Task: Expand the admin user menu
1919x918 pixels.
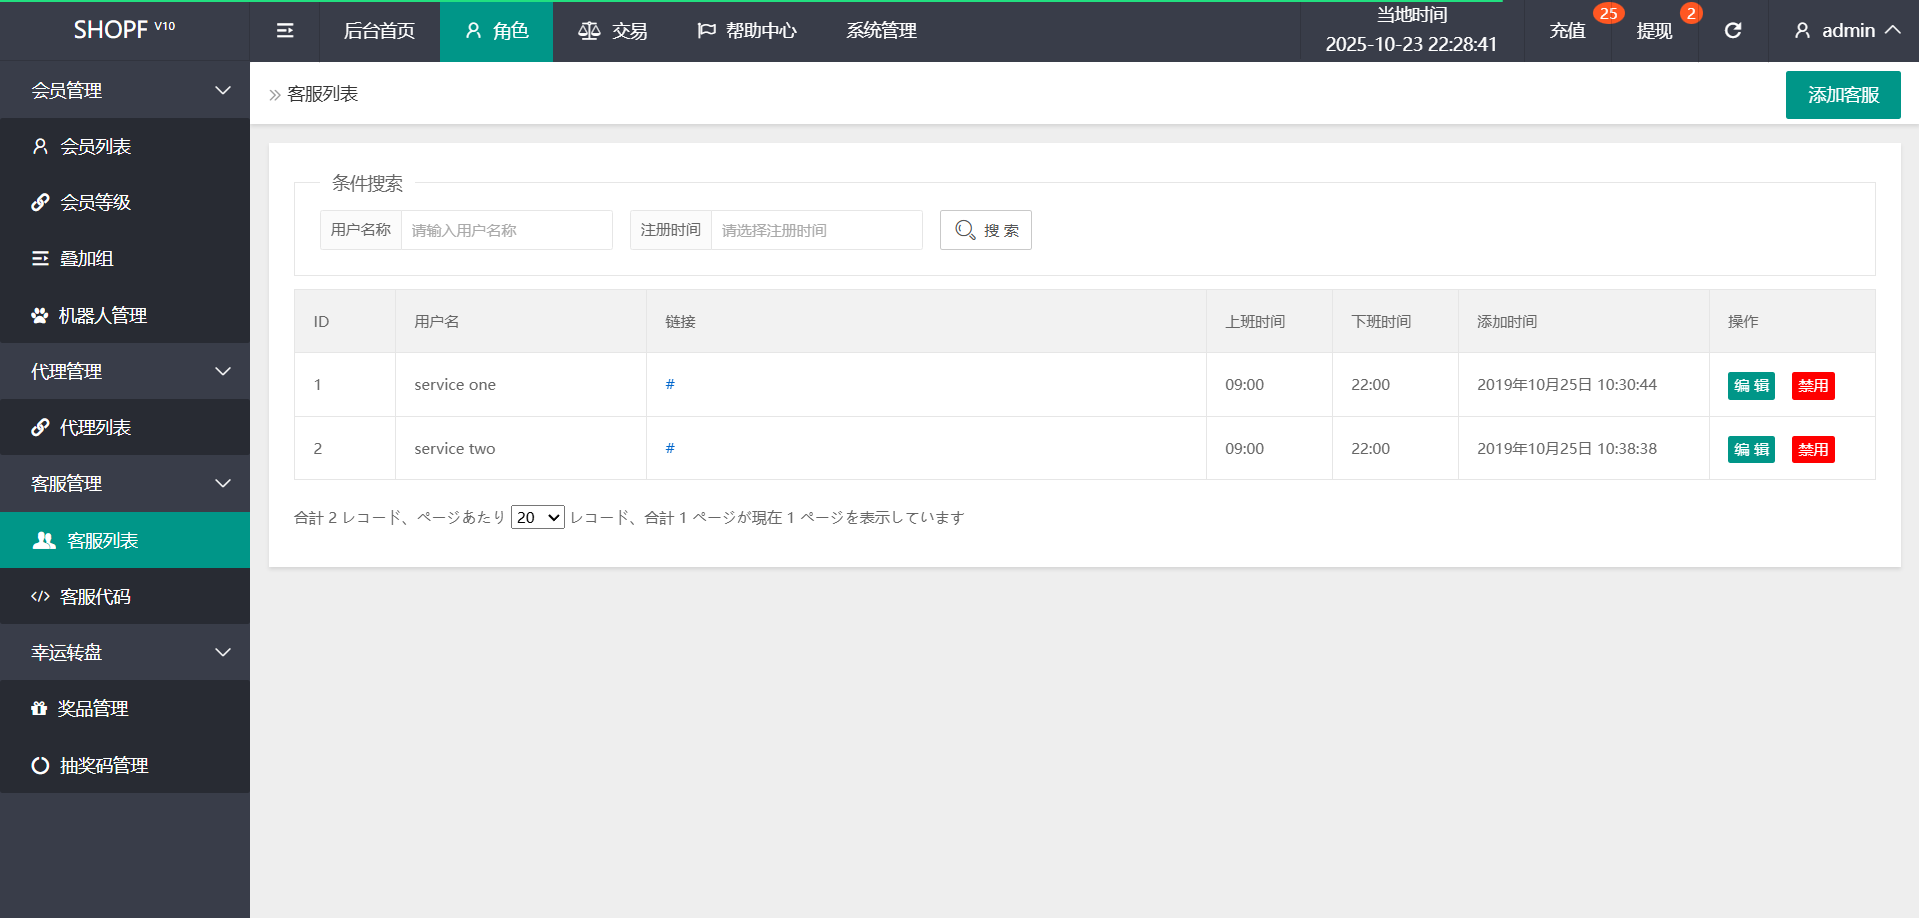Action: point(1846,31)
